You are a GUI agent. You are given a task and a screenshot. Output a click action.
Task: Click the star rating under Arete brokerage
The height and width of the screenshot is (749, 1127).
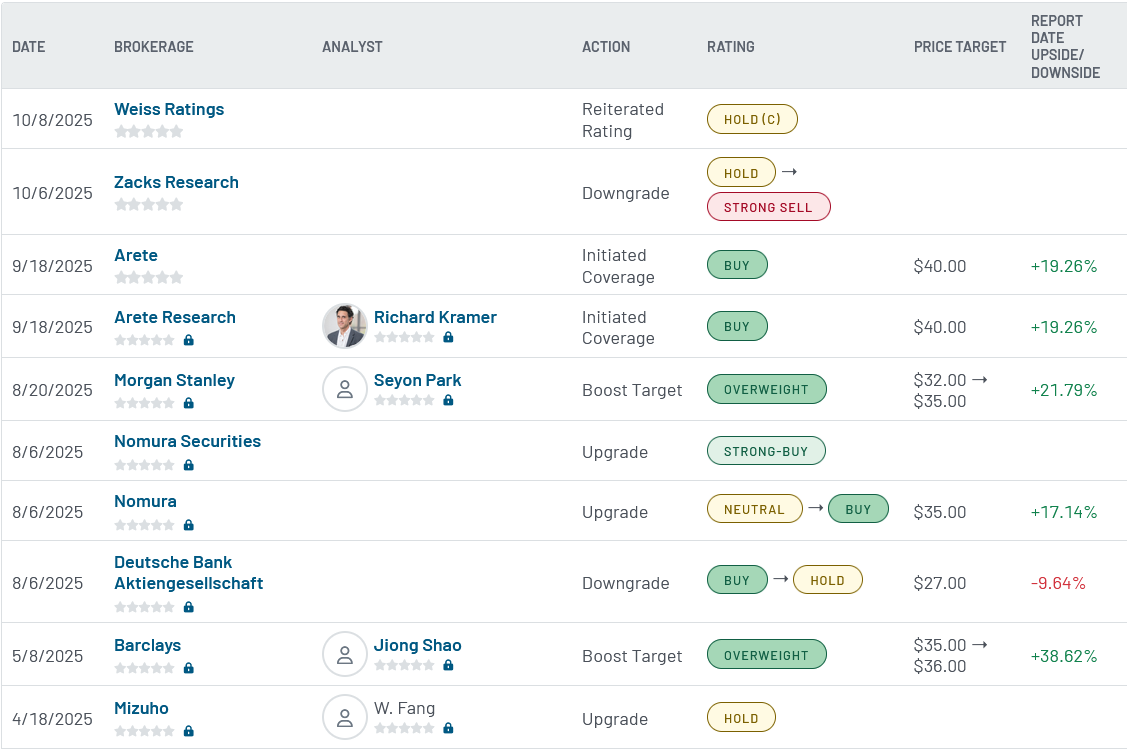[x=149, y=277]
